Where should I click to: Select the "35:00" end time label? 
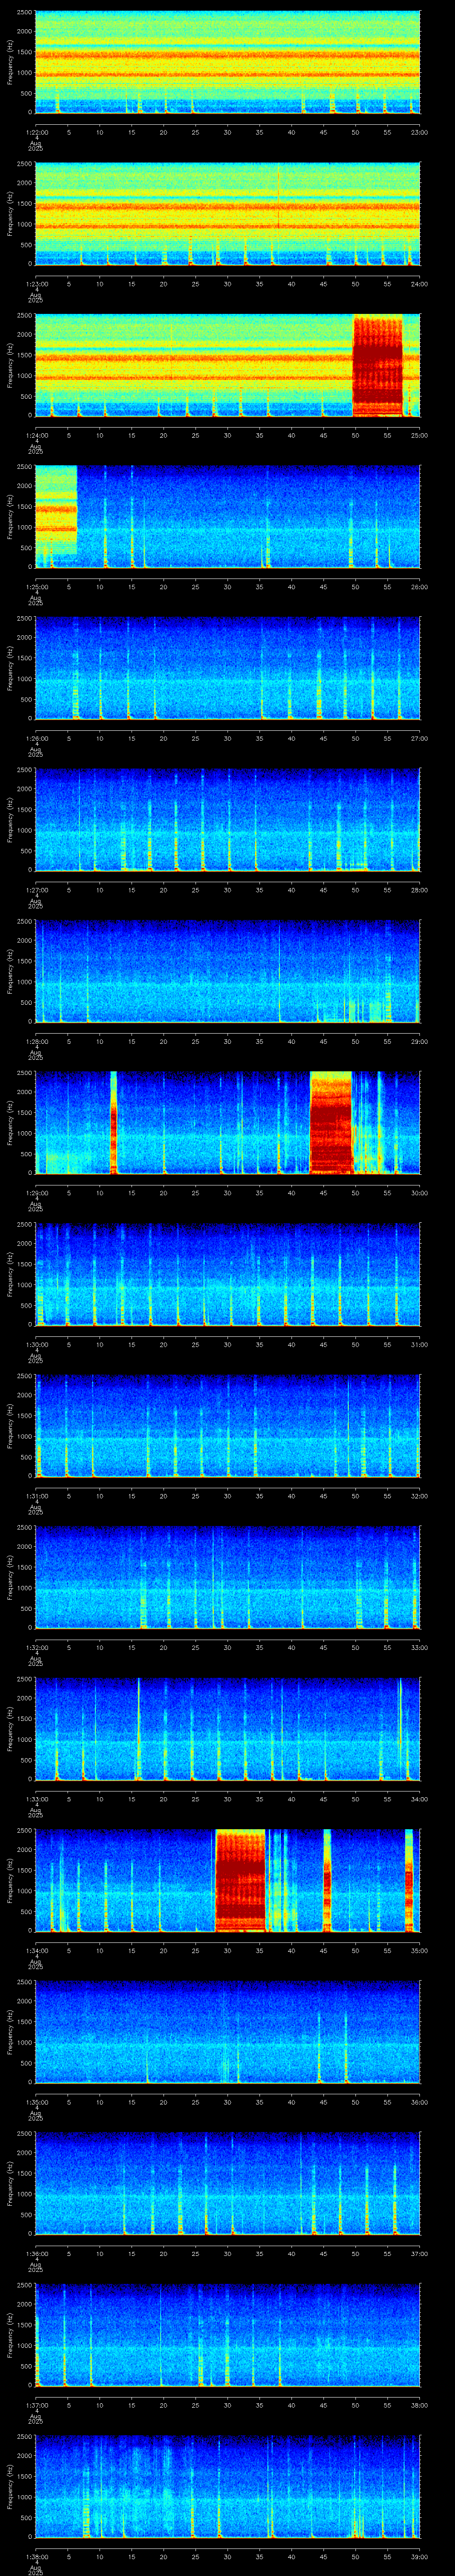[420, 1950]
